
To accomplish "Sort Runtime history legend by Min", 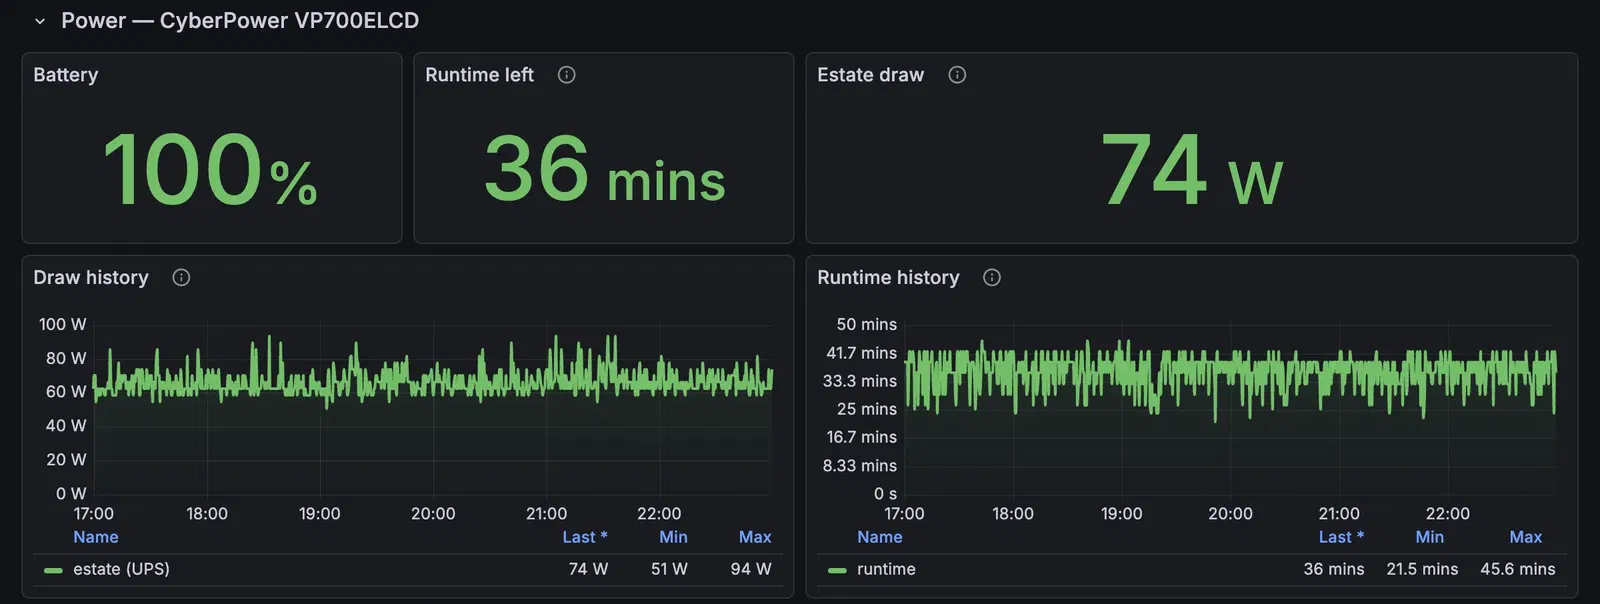I will tap(1430, 537).
